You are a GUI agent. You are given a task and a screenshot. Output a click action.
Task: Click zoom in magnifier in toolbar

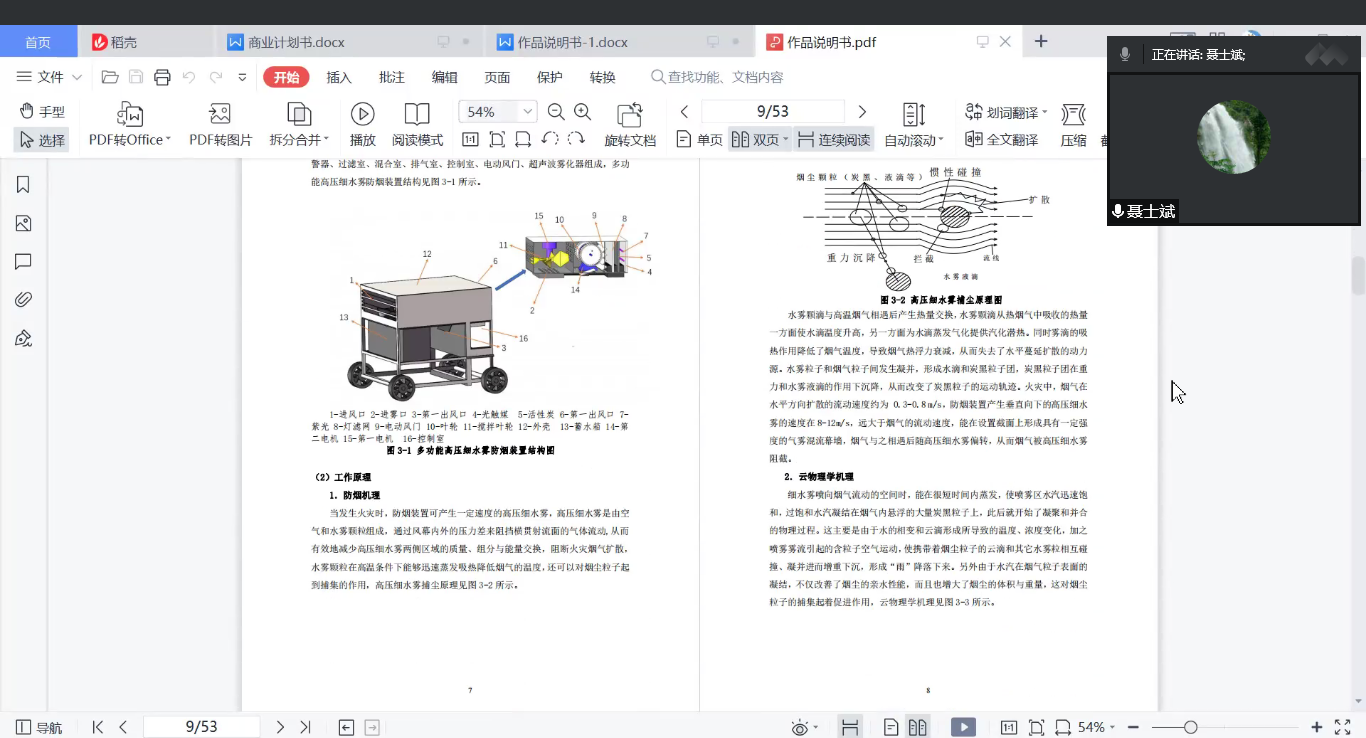click(582, 112)
